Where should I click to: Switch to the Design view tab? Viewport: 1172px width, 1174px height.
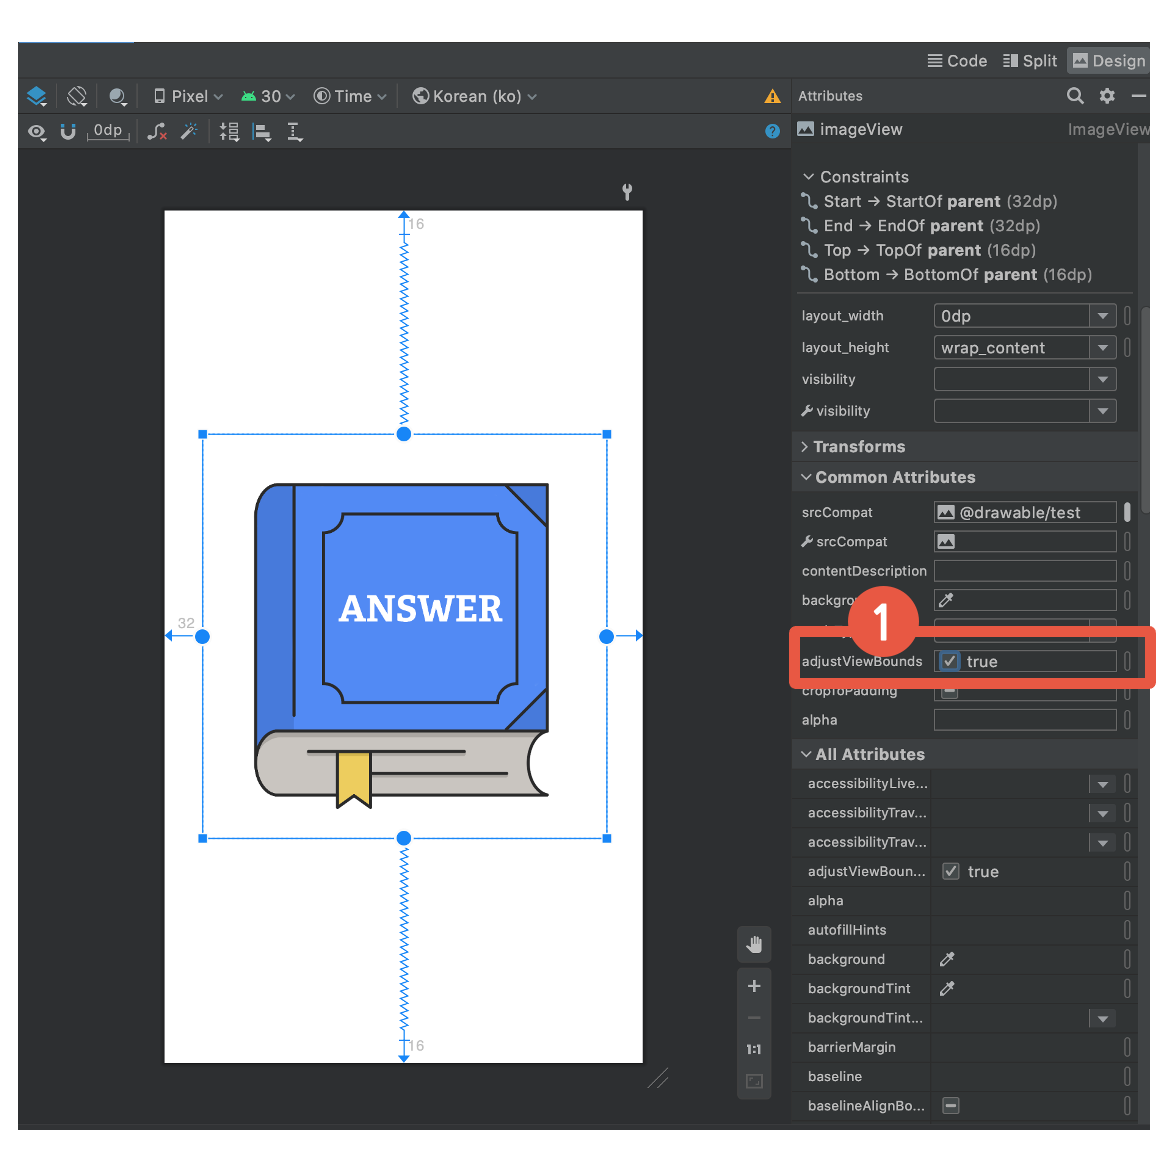point(1109,61)
